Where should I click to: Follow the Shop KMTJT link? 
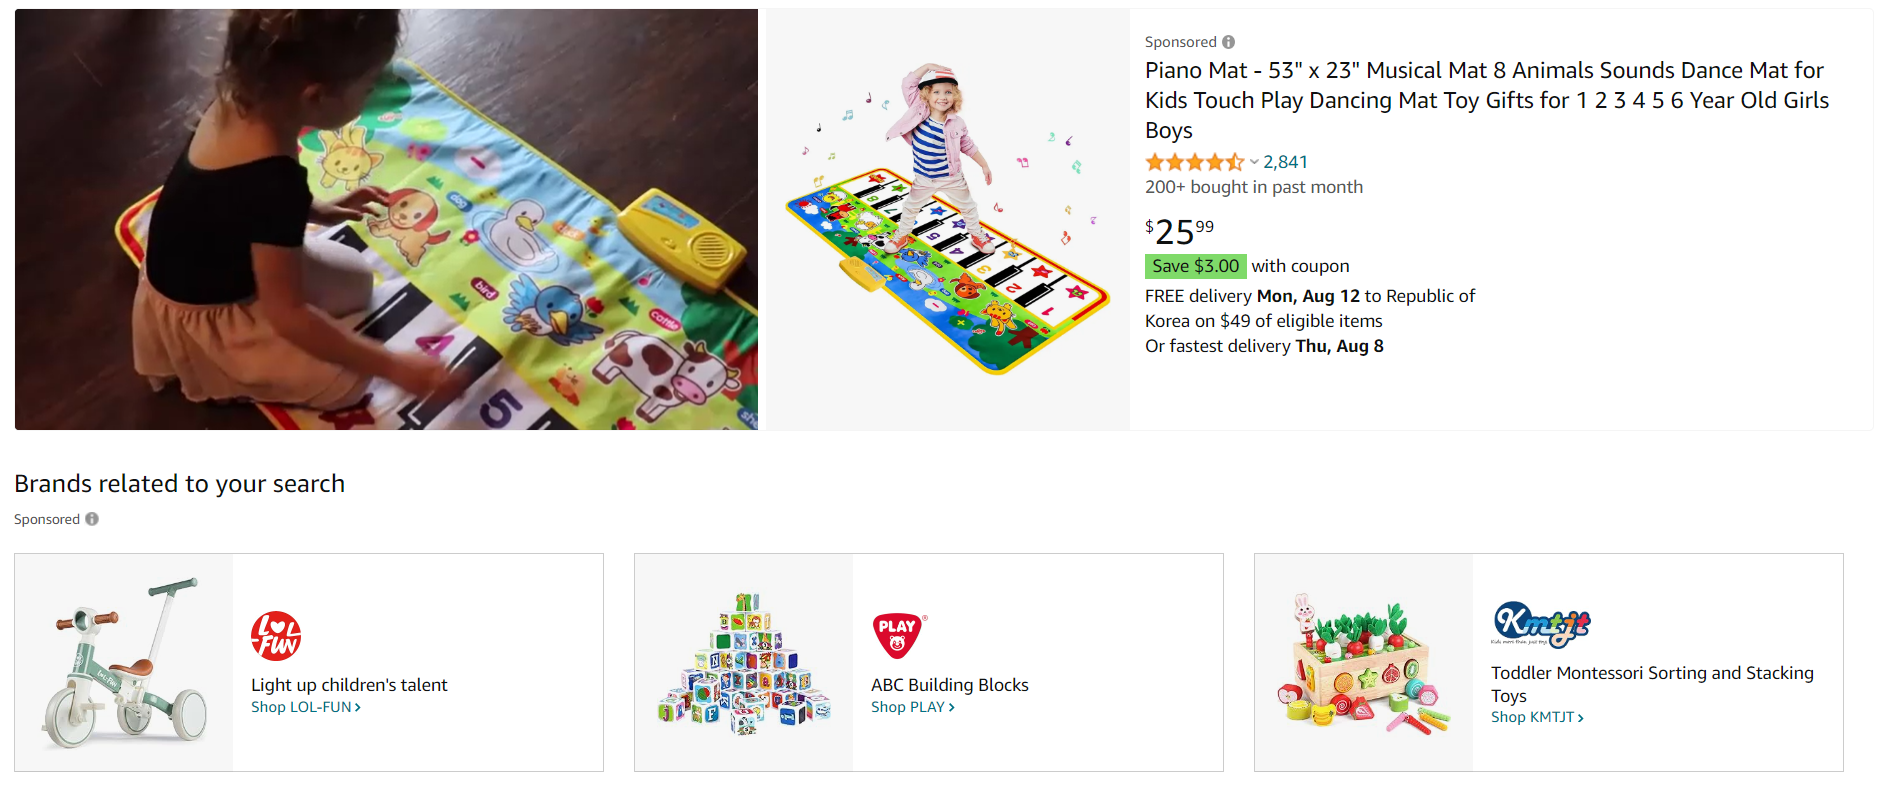(x=1537, y=717)
